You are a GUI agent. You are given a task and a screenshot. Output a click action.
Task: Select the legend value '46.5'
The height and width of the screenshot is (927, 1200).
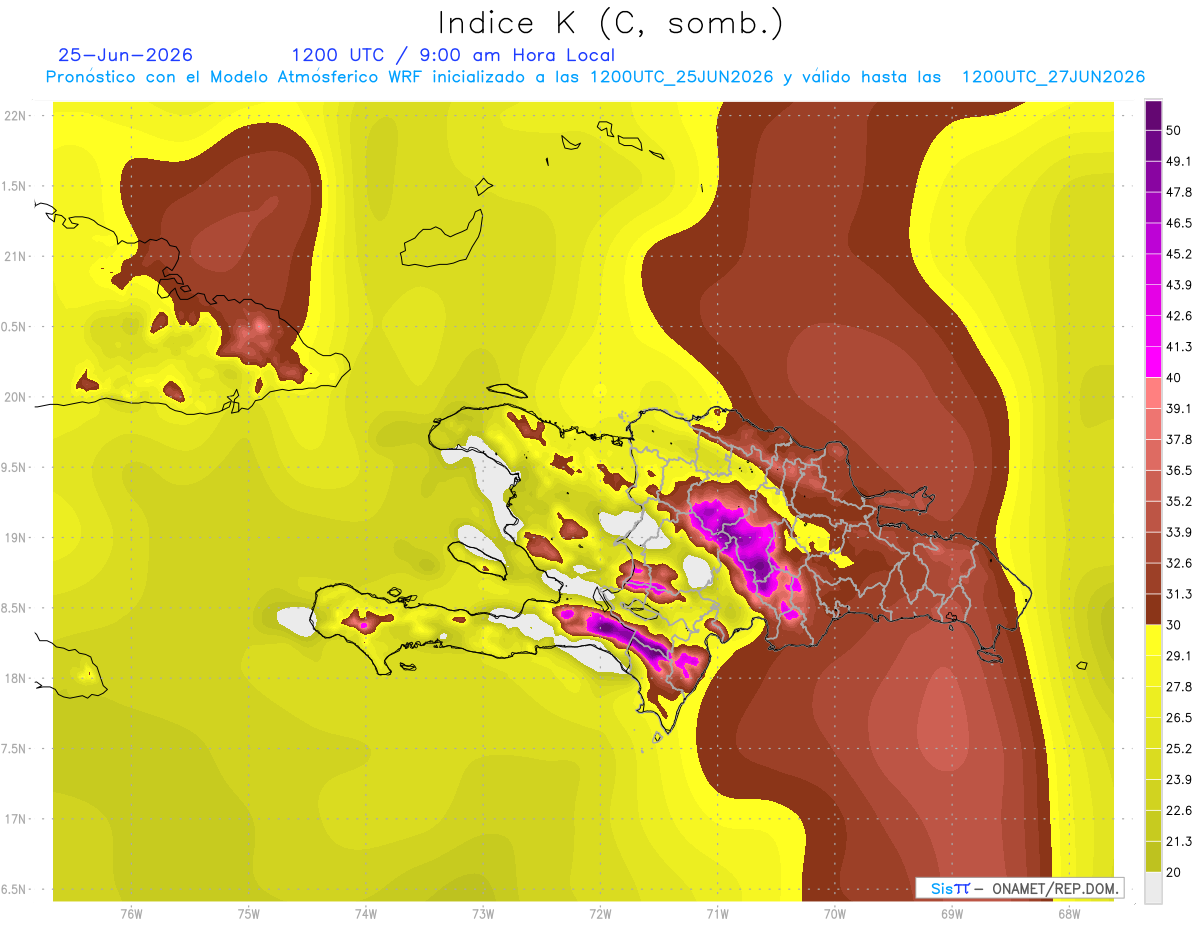[1178, 223]
